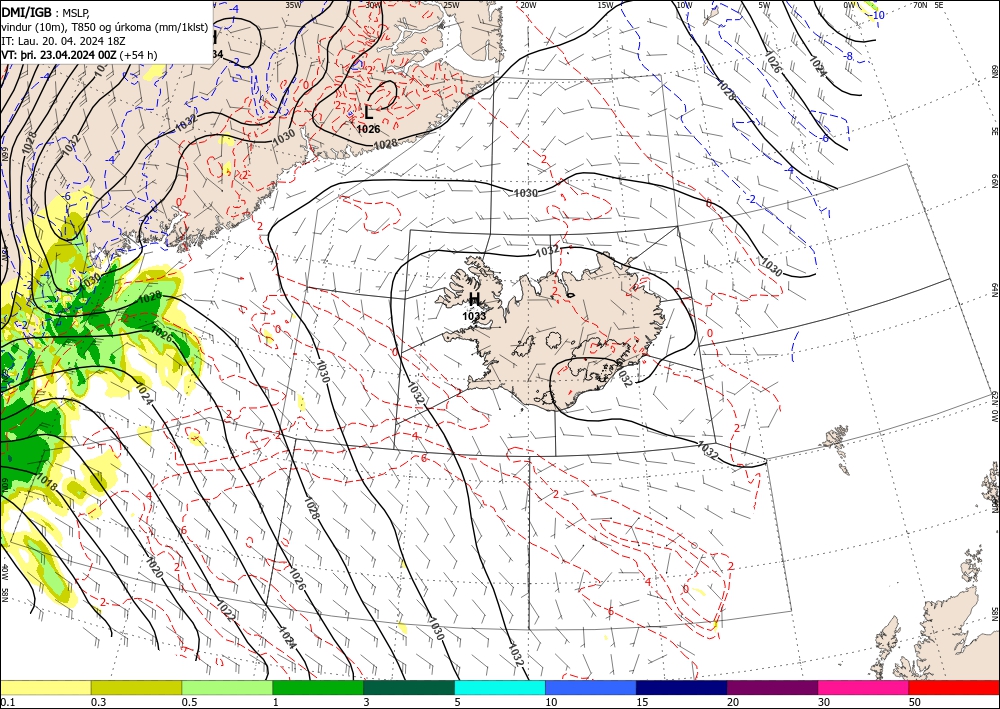Click the legend scale value 20
This screenshot has height=709, width=1000.
pyautogui.click(x=733, y=702)
